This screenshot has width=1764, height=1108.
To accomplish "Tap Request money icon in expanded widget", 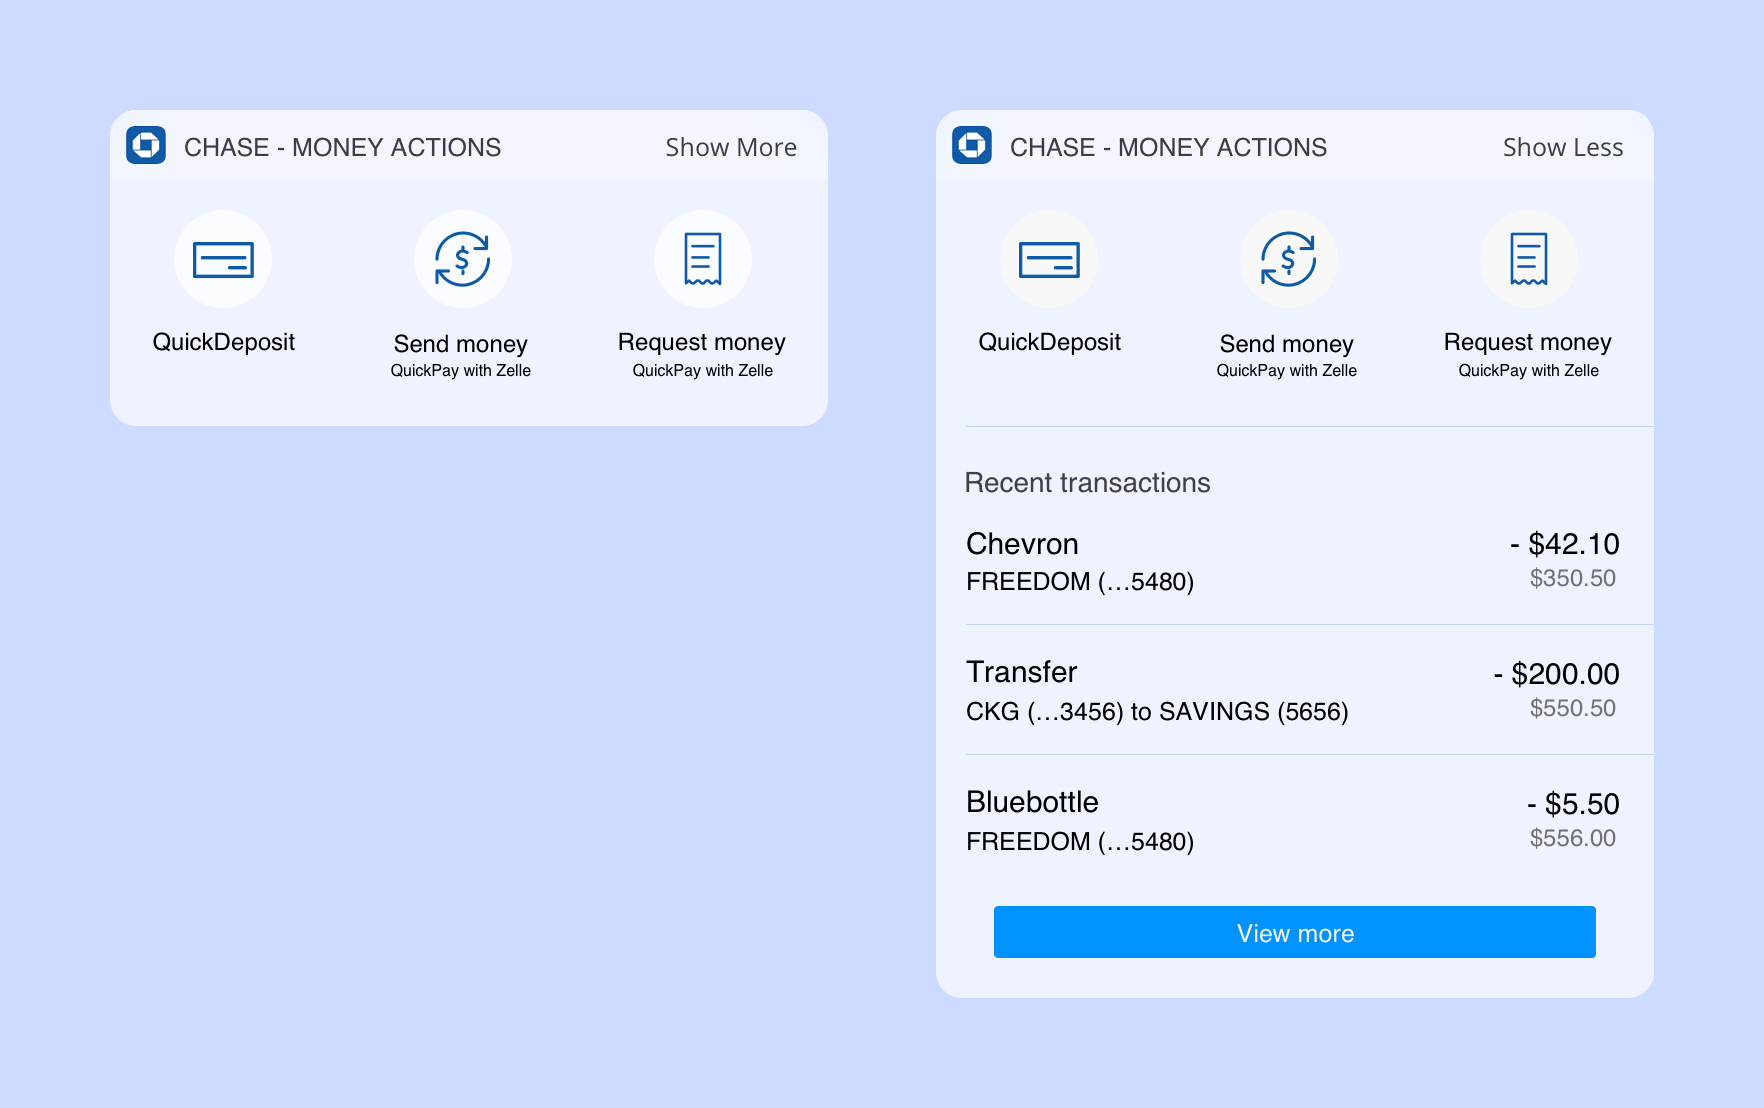I will pyautogui.click(x=1529, y=259).
